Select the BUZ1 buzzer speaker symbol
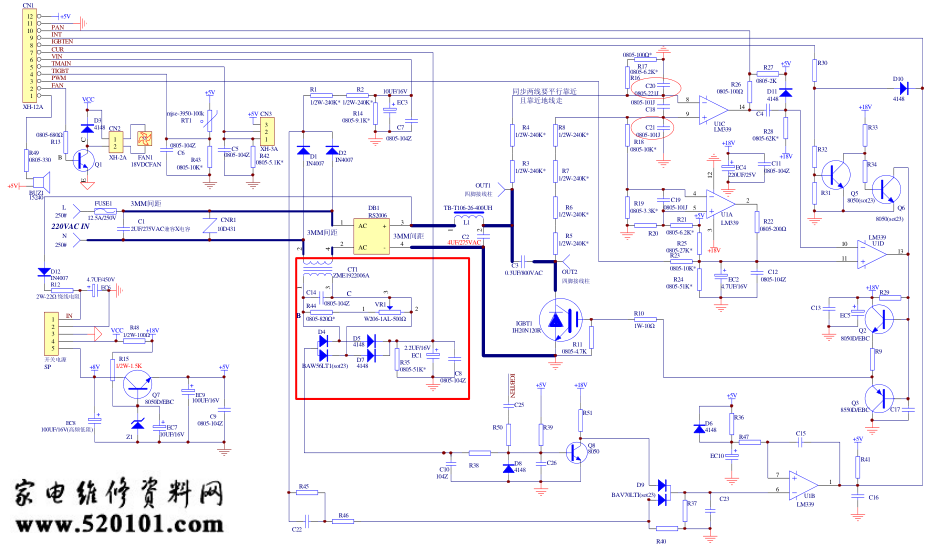 35,183
